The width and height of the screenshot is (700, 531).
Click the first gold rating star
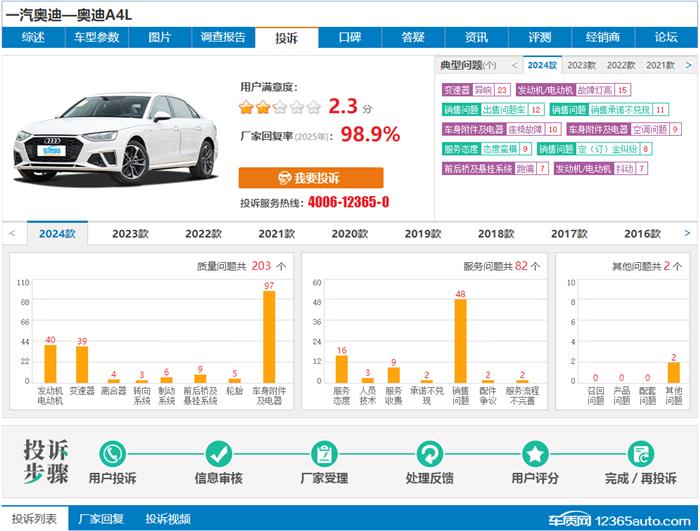(x=246, y=107)
